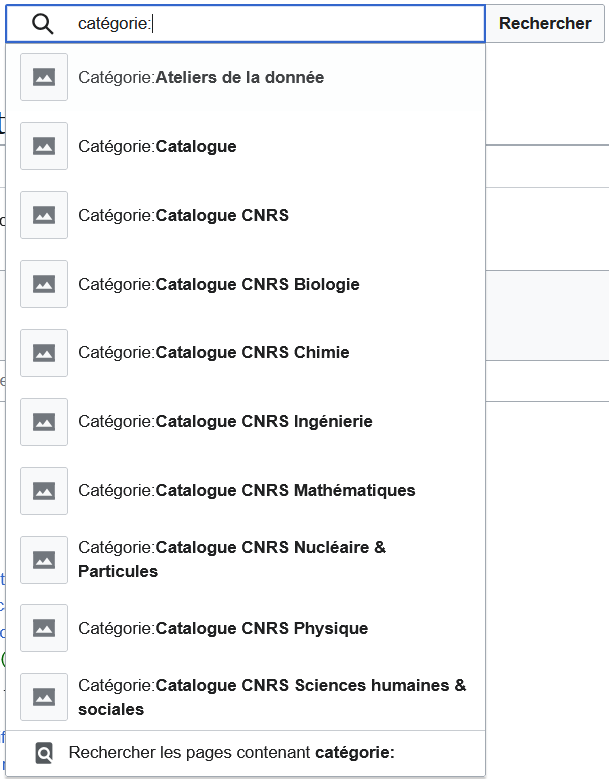
Task: Click thumbnail icon for Ateliers de la donnée
Action: coord(44,77)
